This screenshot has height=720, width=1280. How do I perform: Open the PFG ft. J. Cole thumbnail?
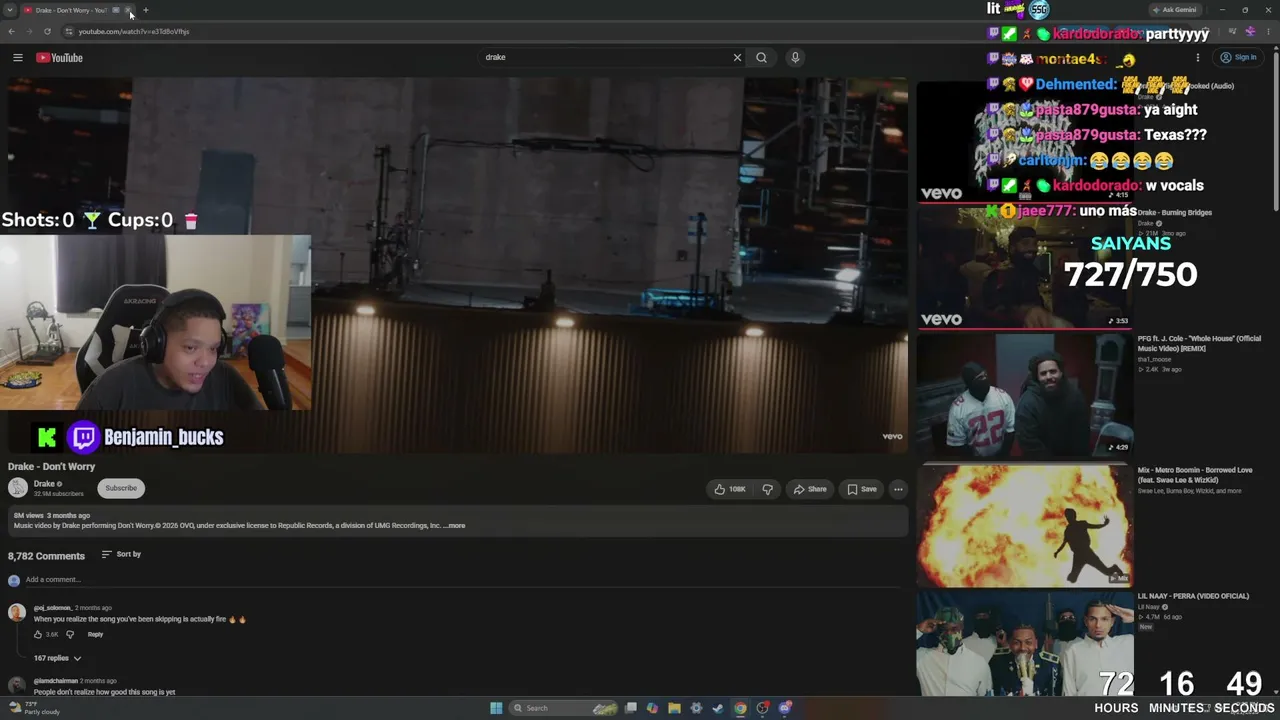coord(1025,395)
